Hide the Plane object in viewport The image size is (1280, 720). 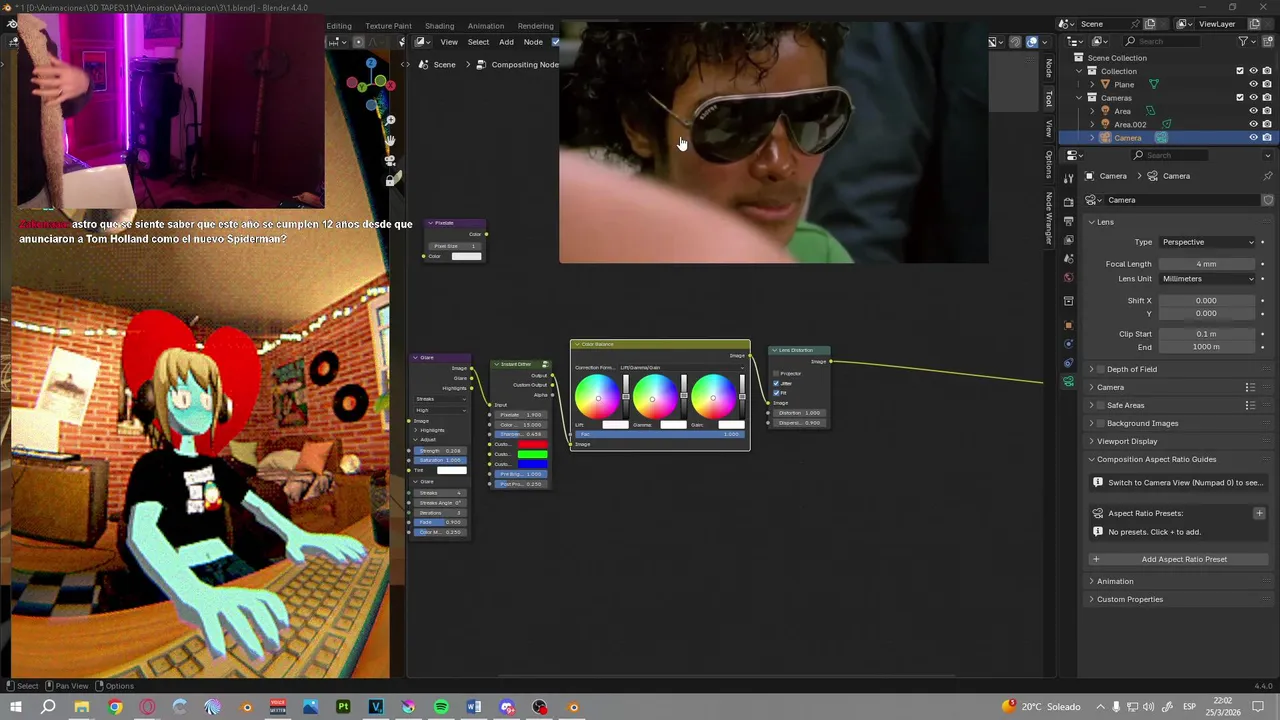click(1253, 84)
